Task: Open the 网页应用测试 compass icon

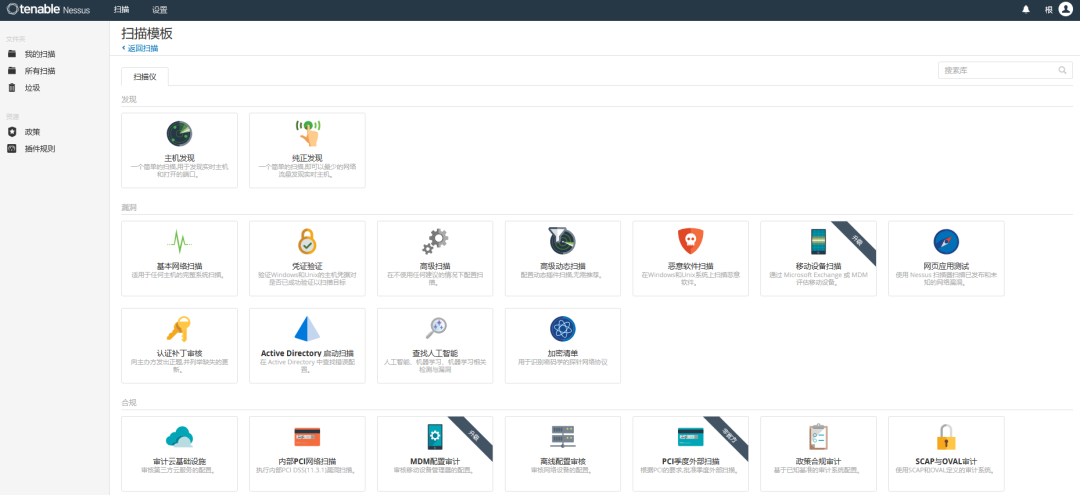Action: [x=946, y=241]
